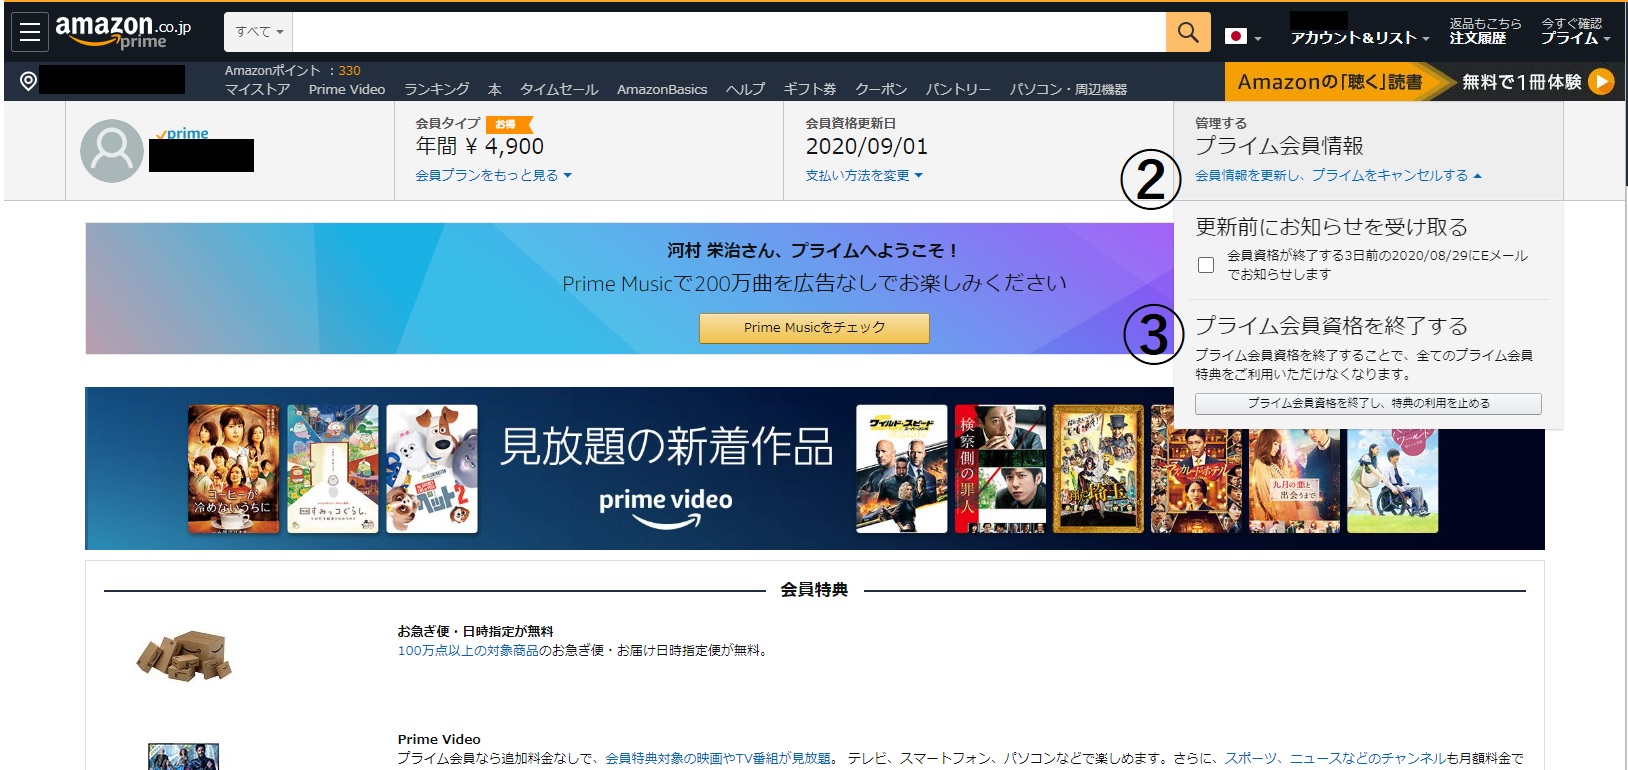1628x770 pixels.
Task: Click the Amazon.co.jp prime logo
Action: click(122, 32)
